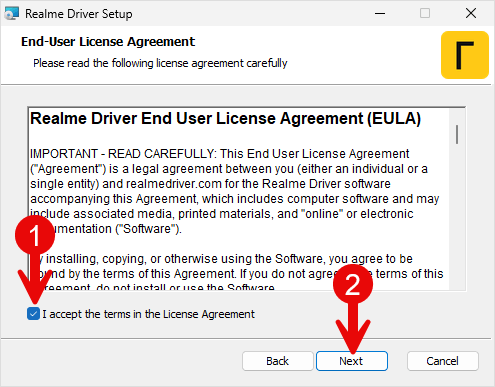
Task: Click the 'Realme Driver End User License Agreement (EULA)' title
Action: 225,118
